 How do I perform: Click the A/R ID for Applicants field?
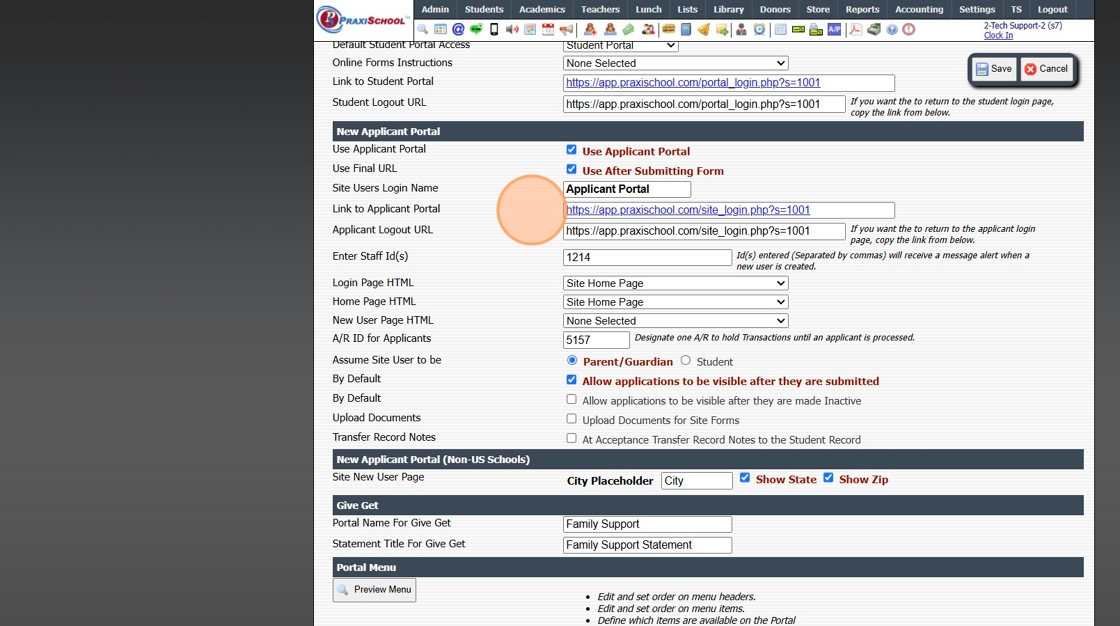(596, 339)
